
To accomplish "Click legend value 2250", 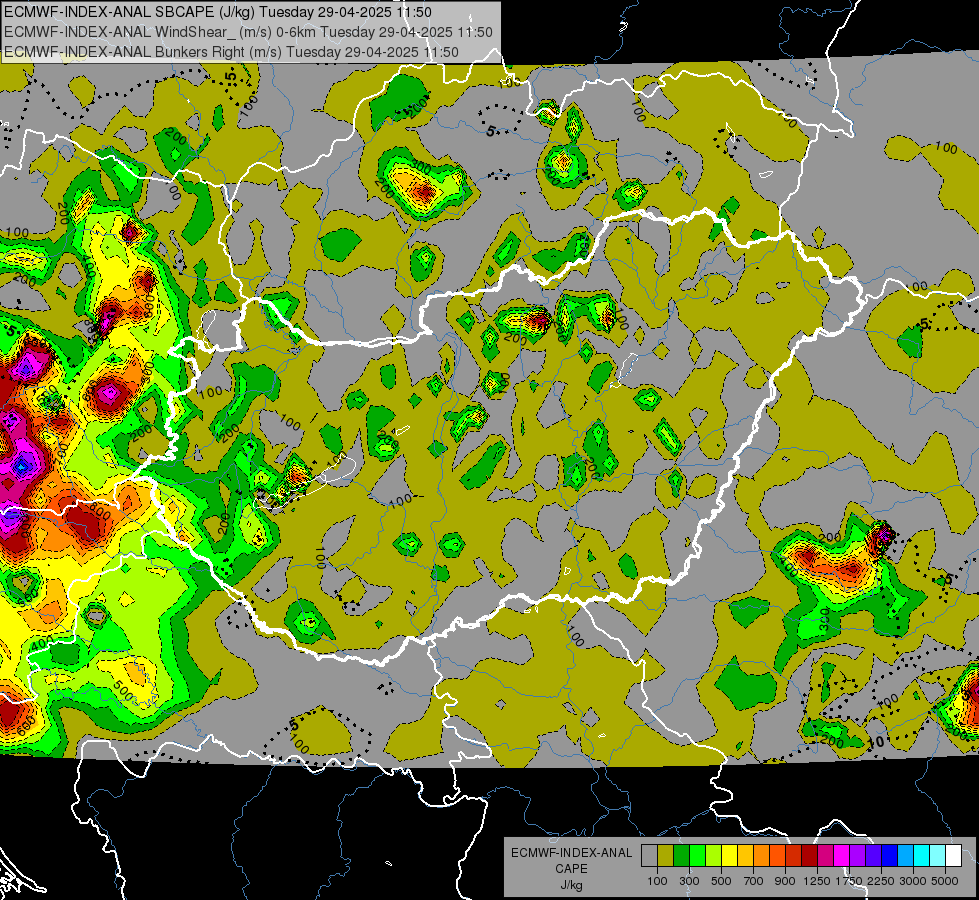I will (x=881, y=881).
